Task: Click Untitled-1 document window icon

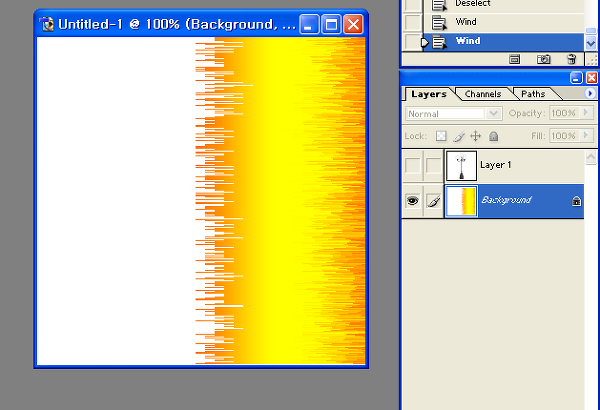Action: (47, 24)
